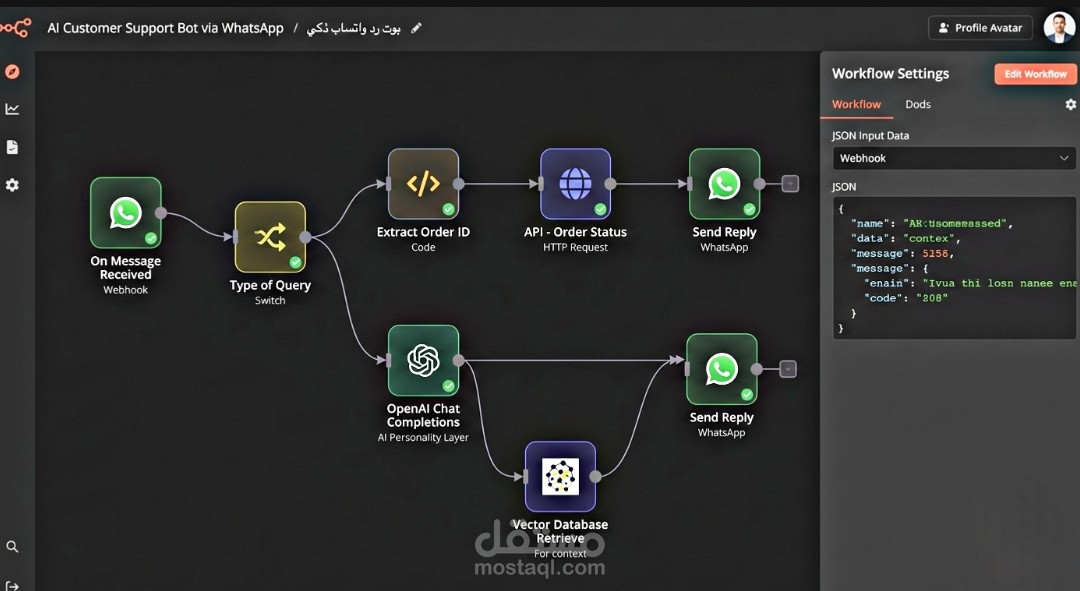Click the AI Personality Layer subtitle
1080x591 pixels.
(423, 437)
